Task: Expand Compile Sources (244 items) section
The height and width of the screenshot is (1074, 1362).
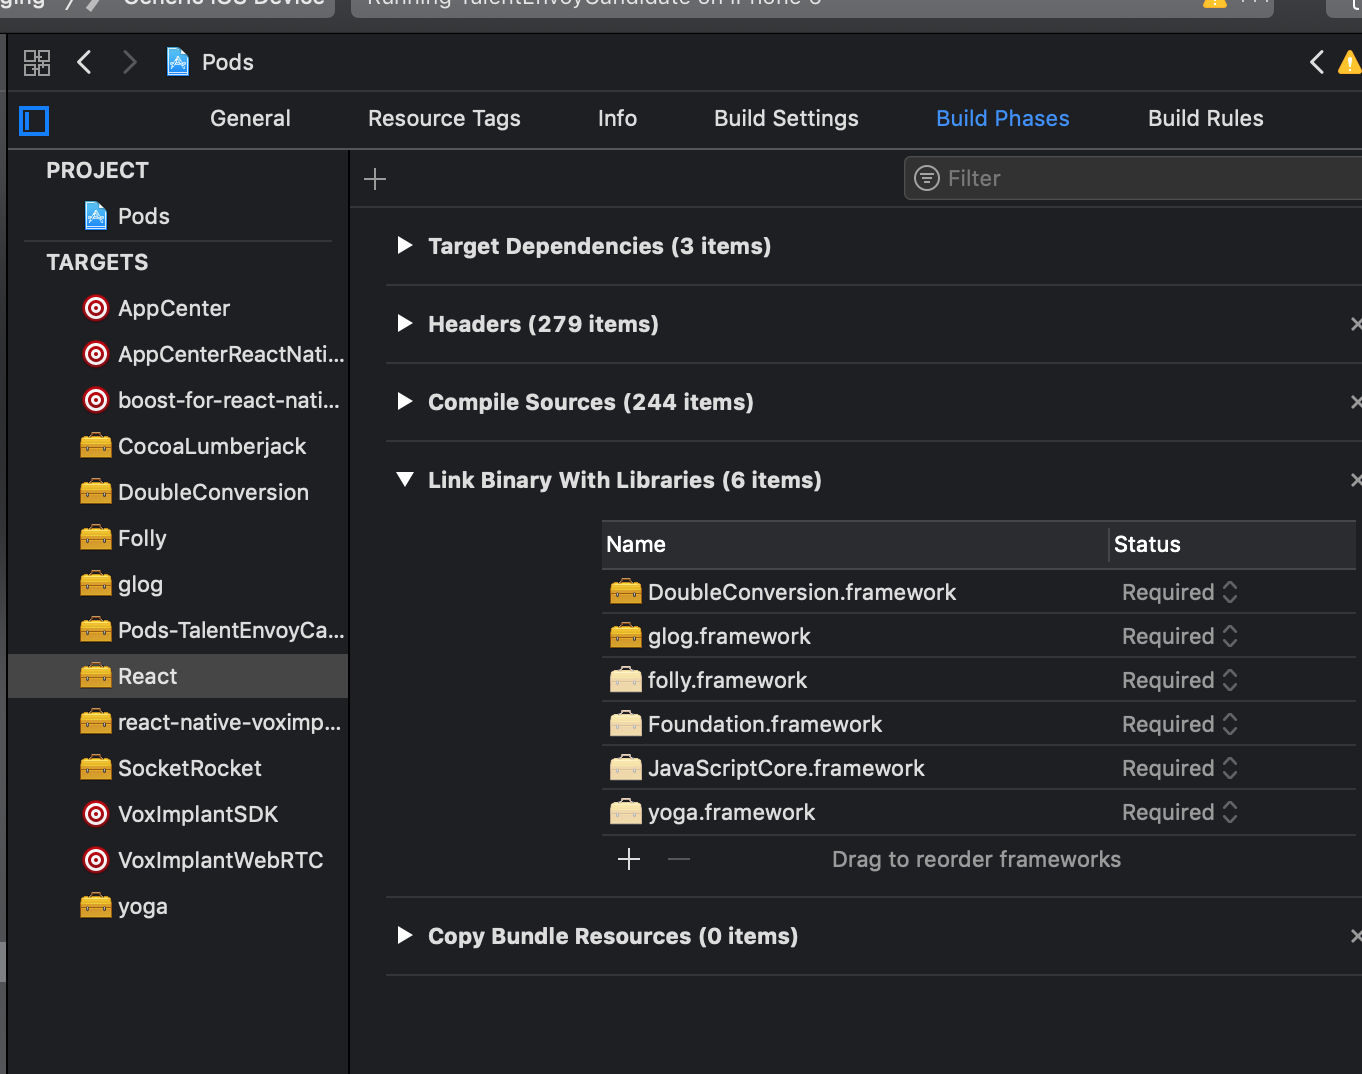Action: (x=405, y=401)
